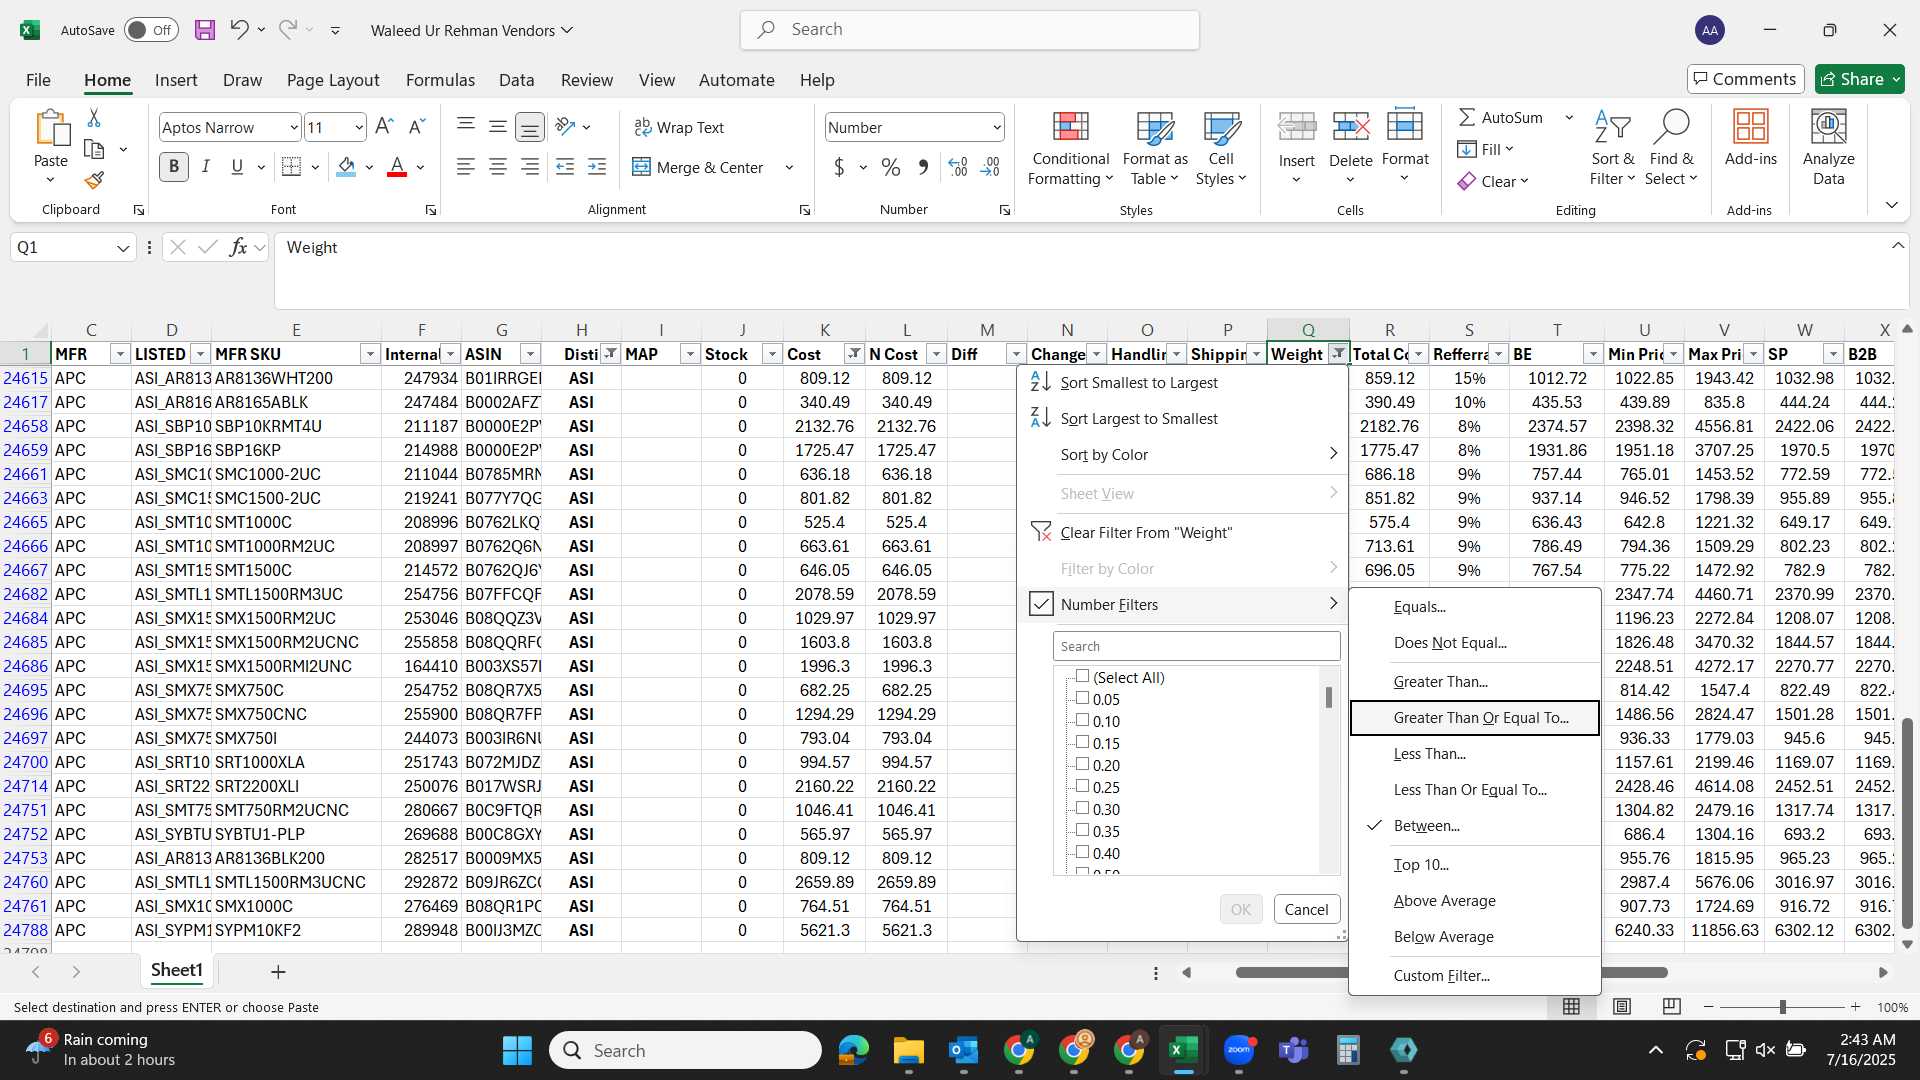
Task: Click Decrease Decimal icon
Action: 991,167
